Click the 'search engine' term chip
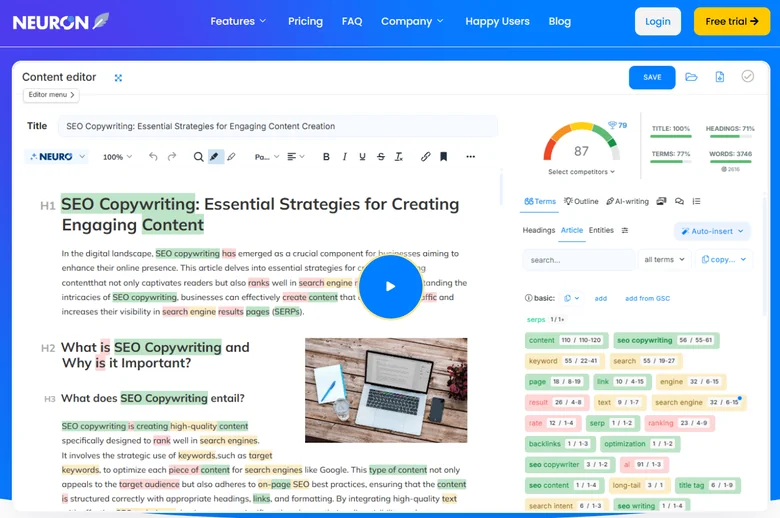Screen dimensions: 780x518 pos(698,402)
